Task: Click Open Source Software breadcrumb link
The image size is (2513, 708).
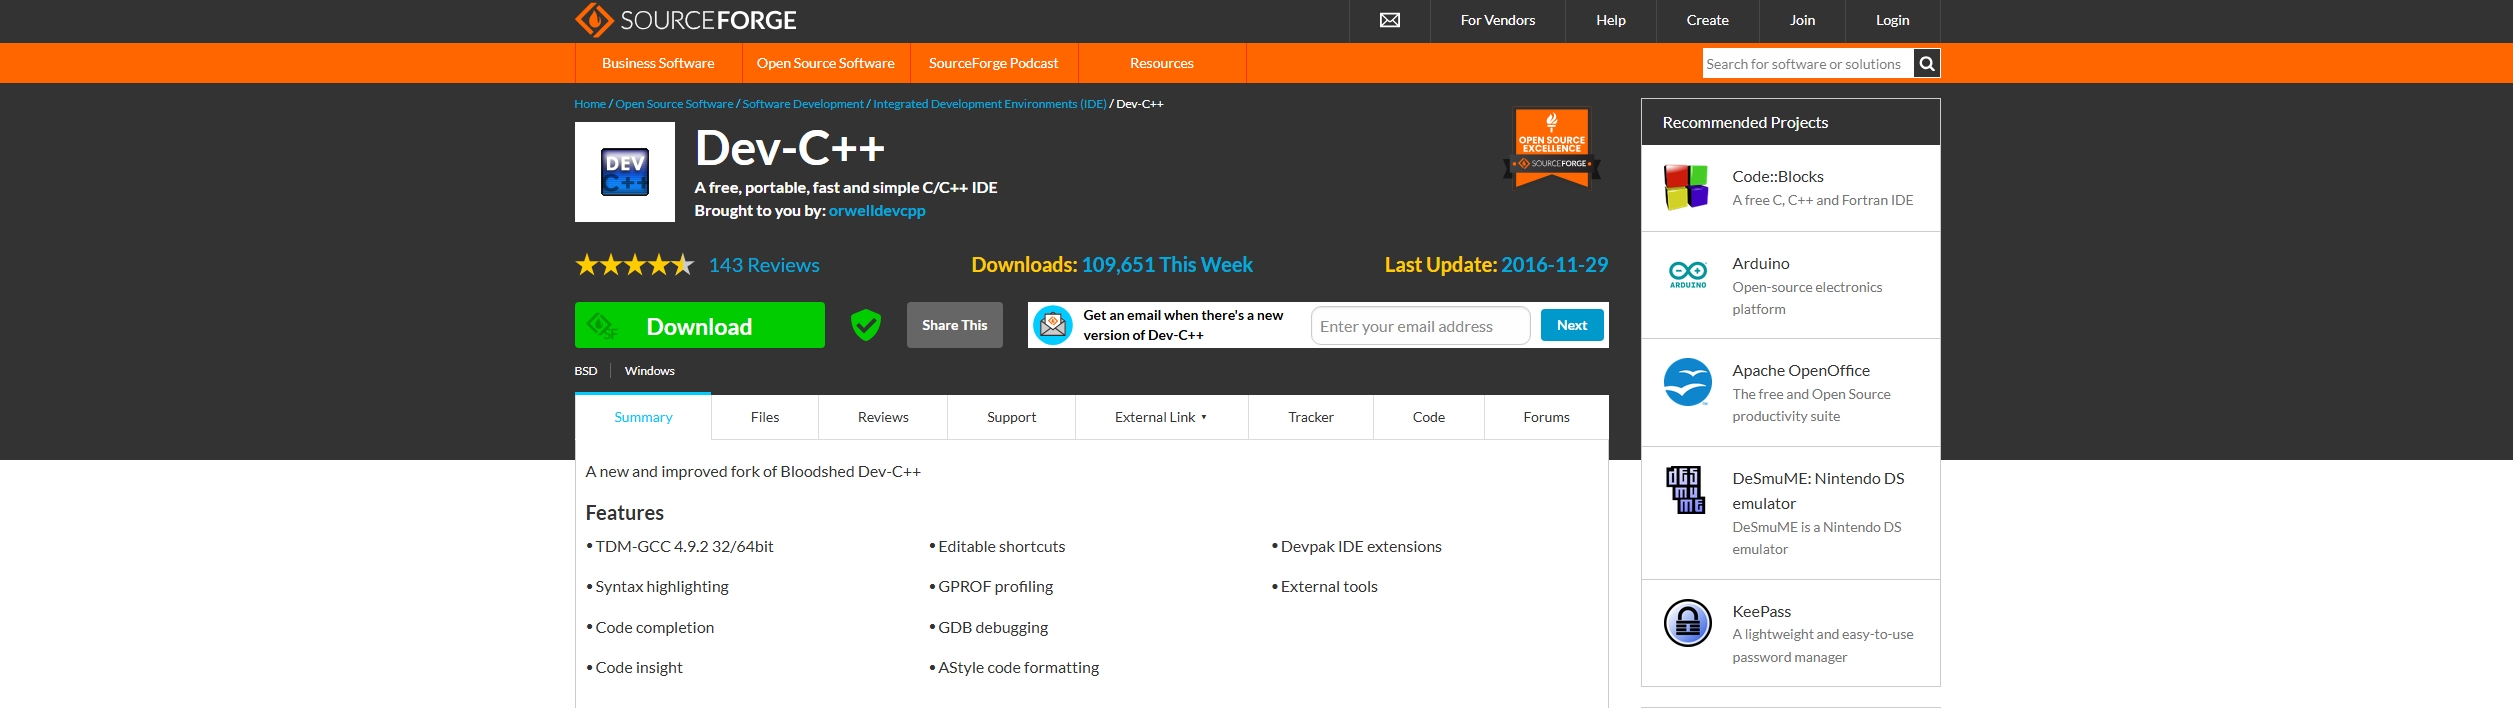Action: tap(674, 104)
